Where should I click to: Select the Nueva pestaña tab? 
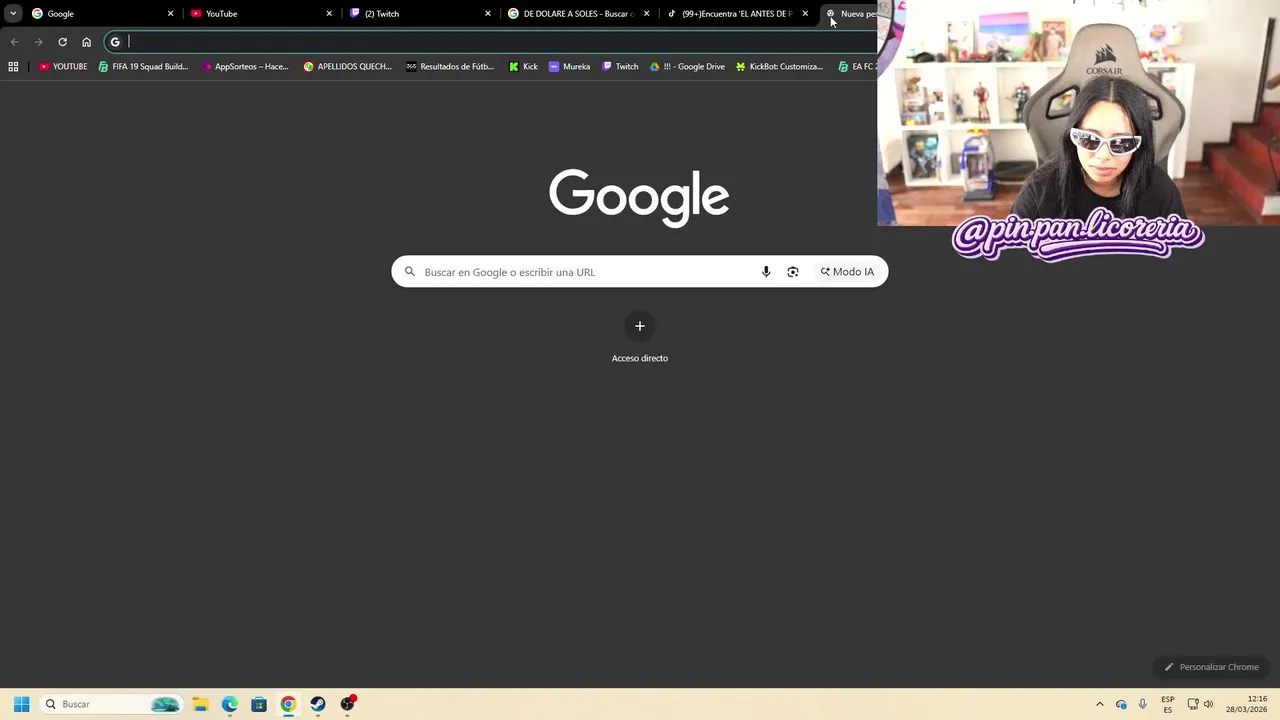(x=850, y=14)
